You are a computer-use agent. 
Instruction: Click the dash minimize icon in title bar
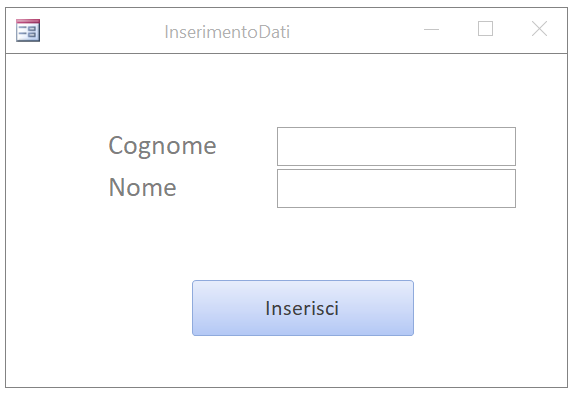click(431, 29)
